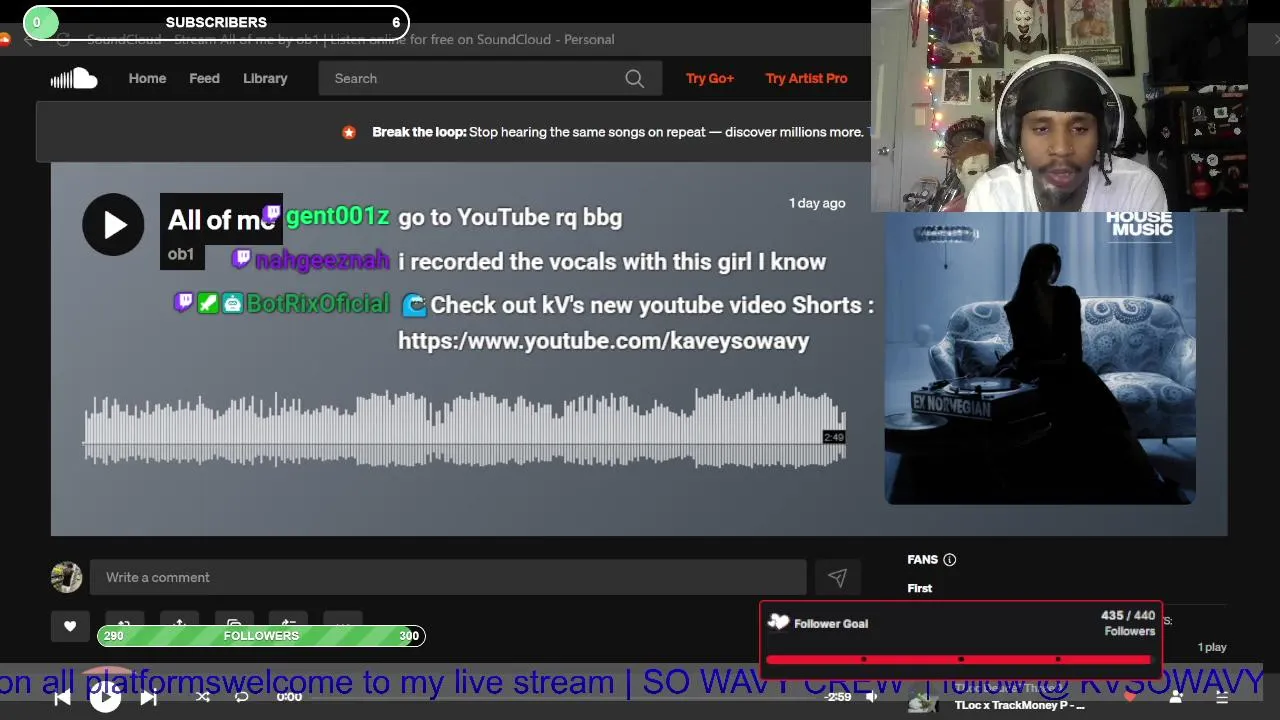Viewport: 1280px width, 720px height.
Task: Send the comment with the arrow icon
Action: coord(837,577)
